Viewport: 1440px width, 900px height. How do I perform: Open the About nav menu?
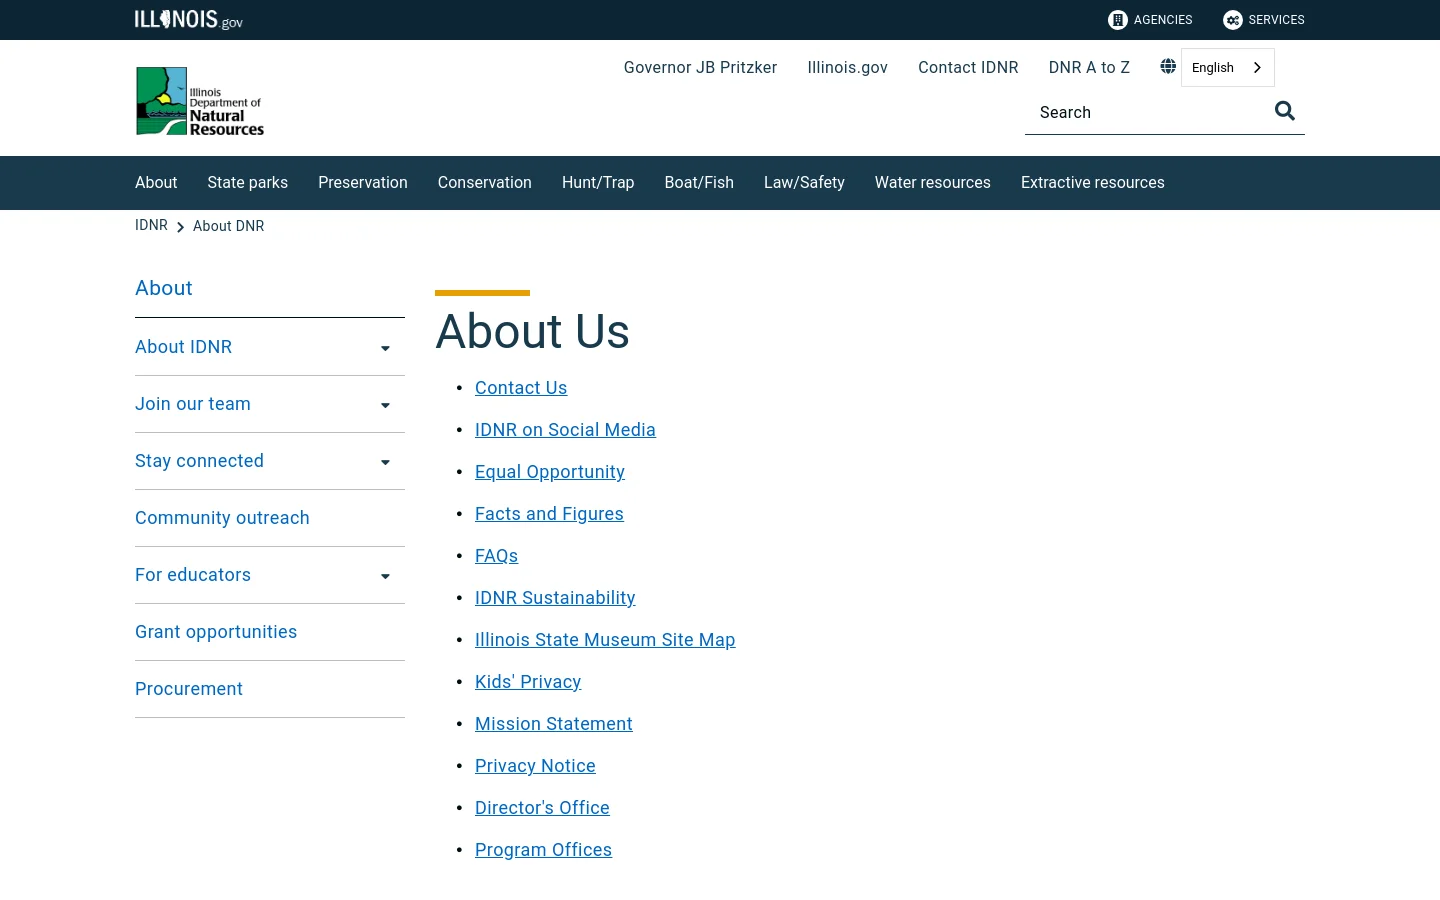tap(156, 182)
